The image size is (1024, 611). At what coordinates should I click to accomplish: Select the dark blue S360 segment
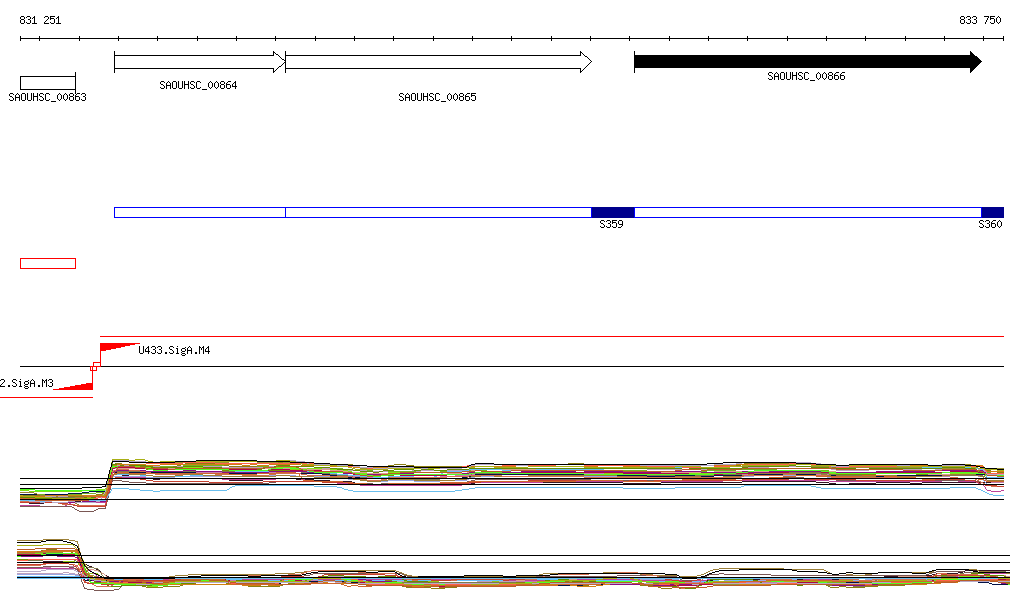coord(992,212)
